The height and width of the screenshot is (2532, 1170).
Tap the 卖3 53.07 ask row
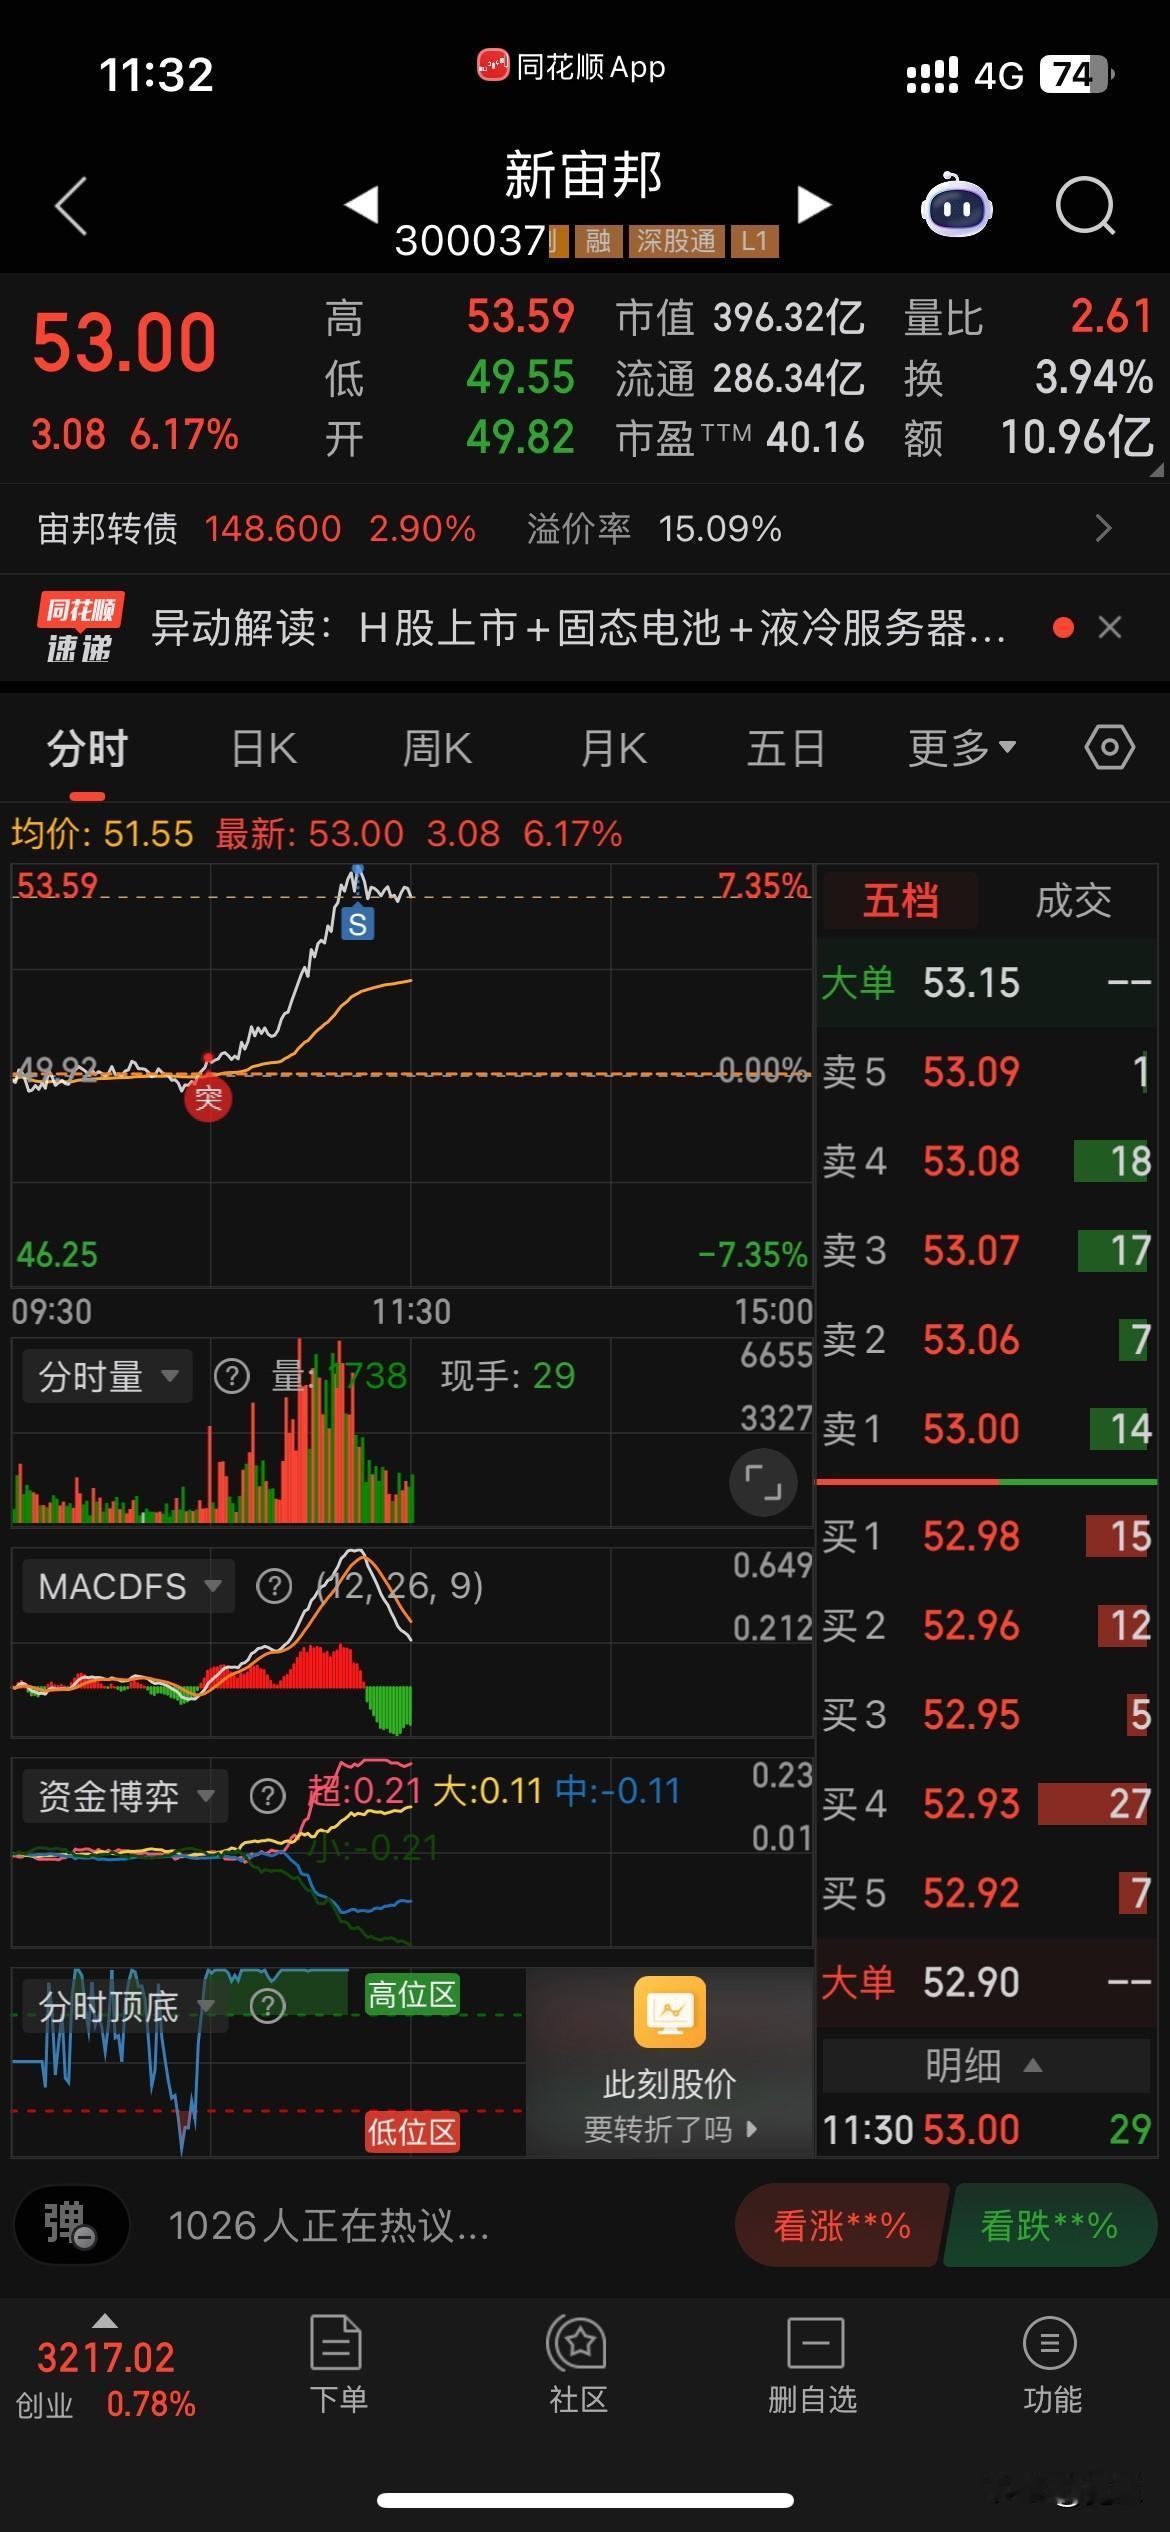(987, 1250)
